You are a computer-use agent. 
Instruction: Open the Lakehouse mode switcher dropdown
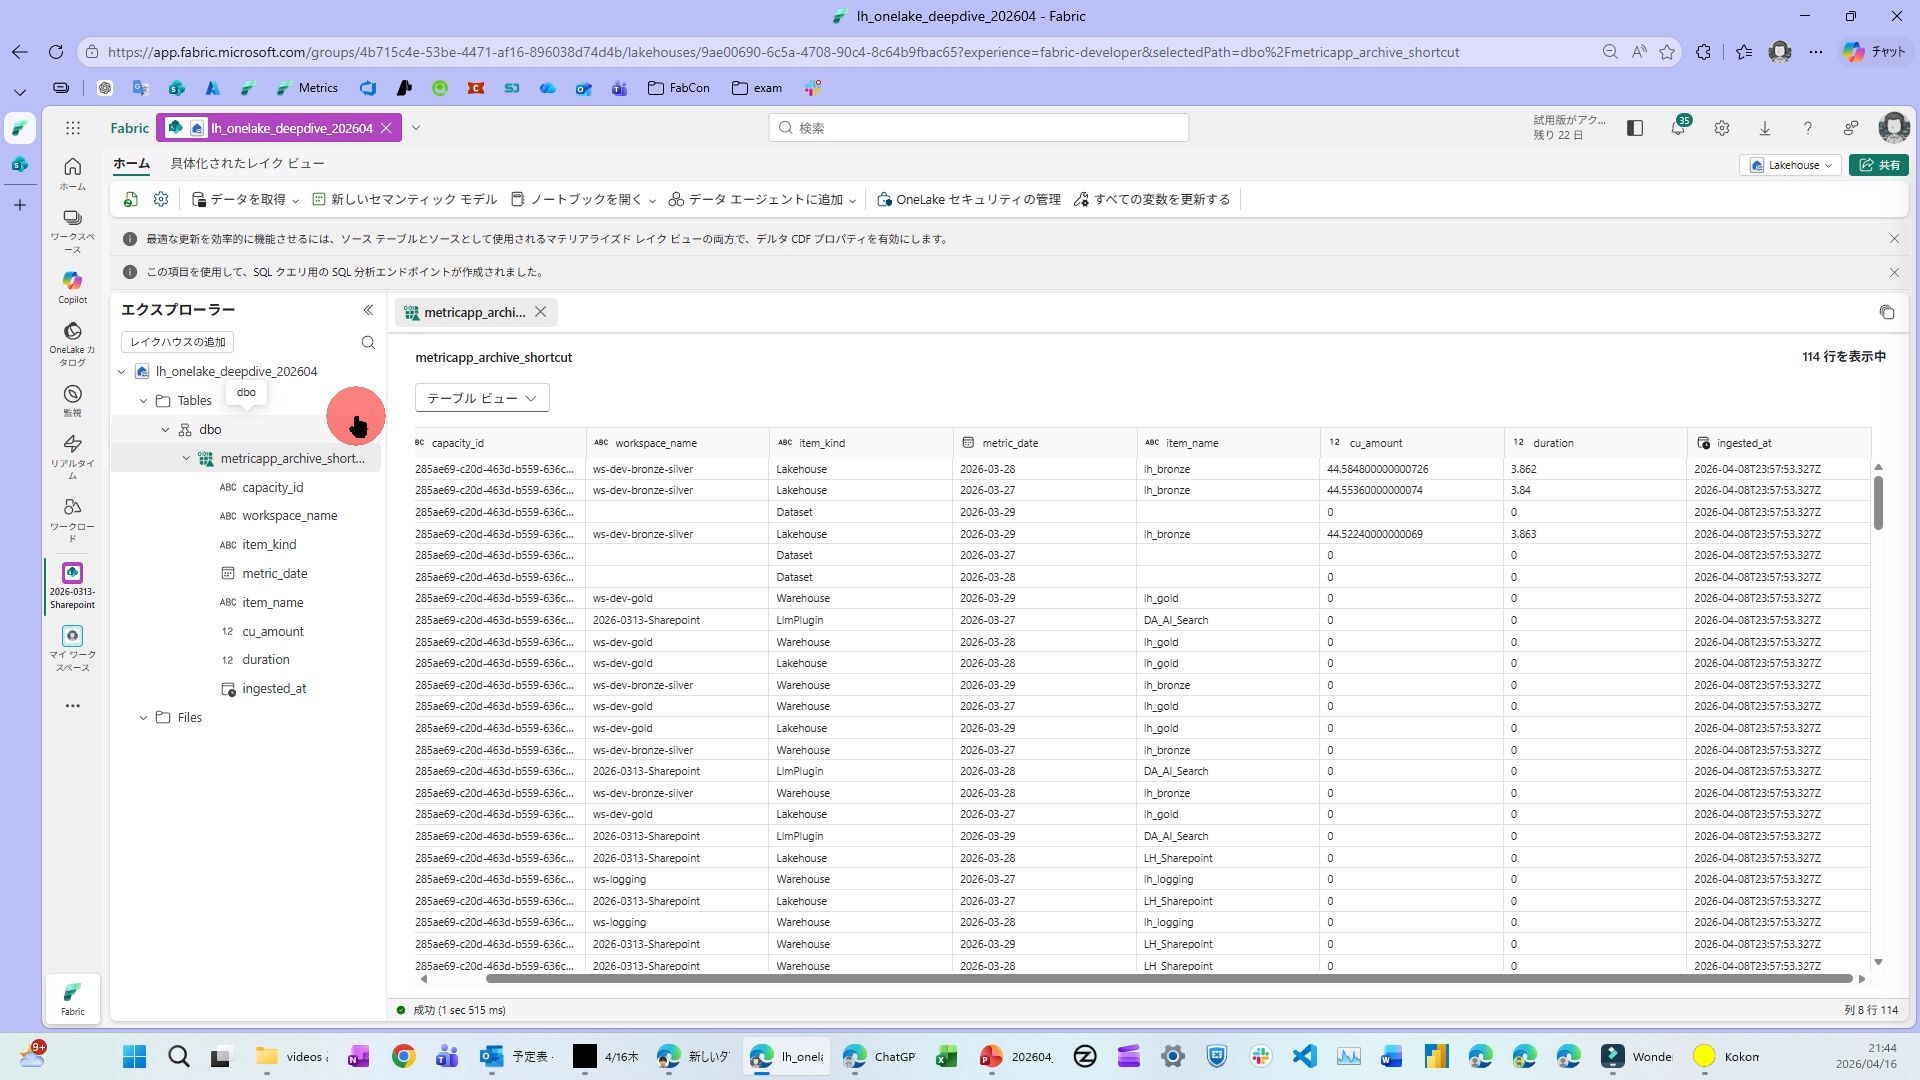(x=1790, y=165)
